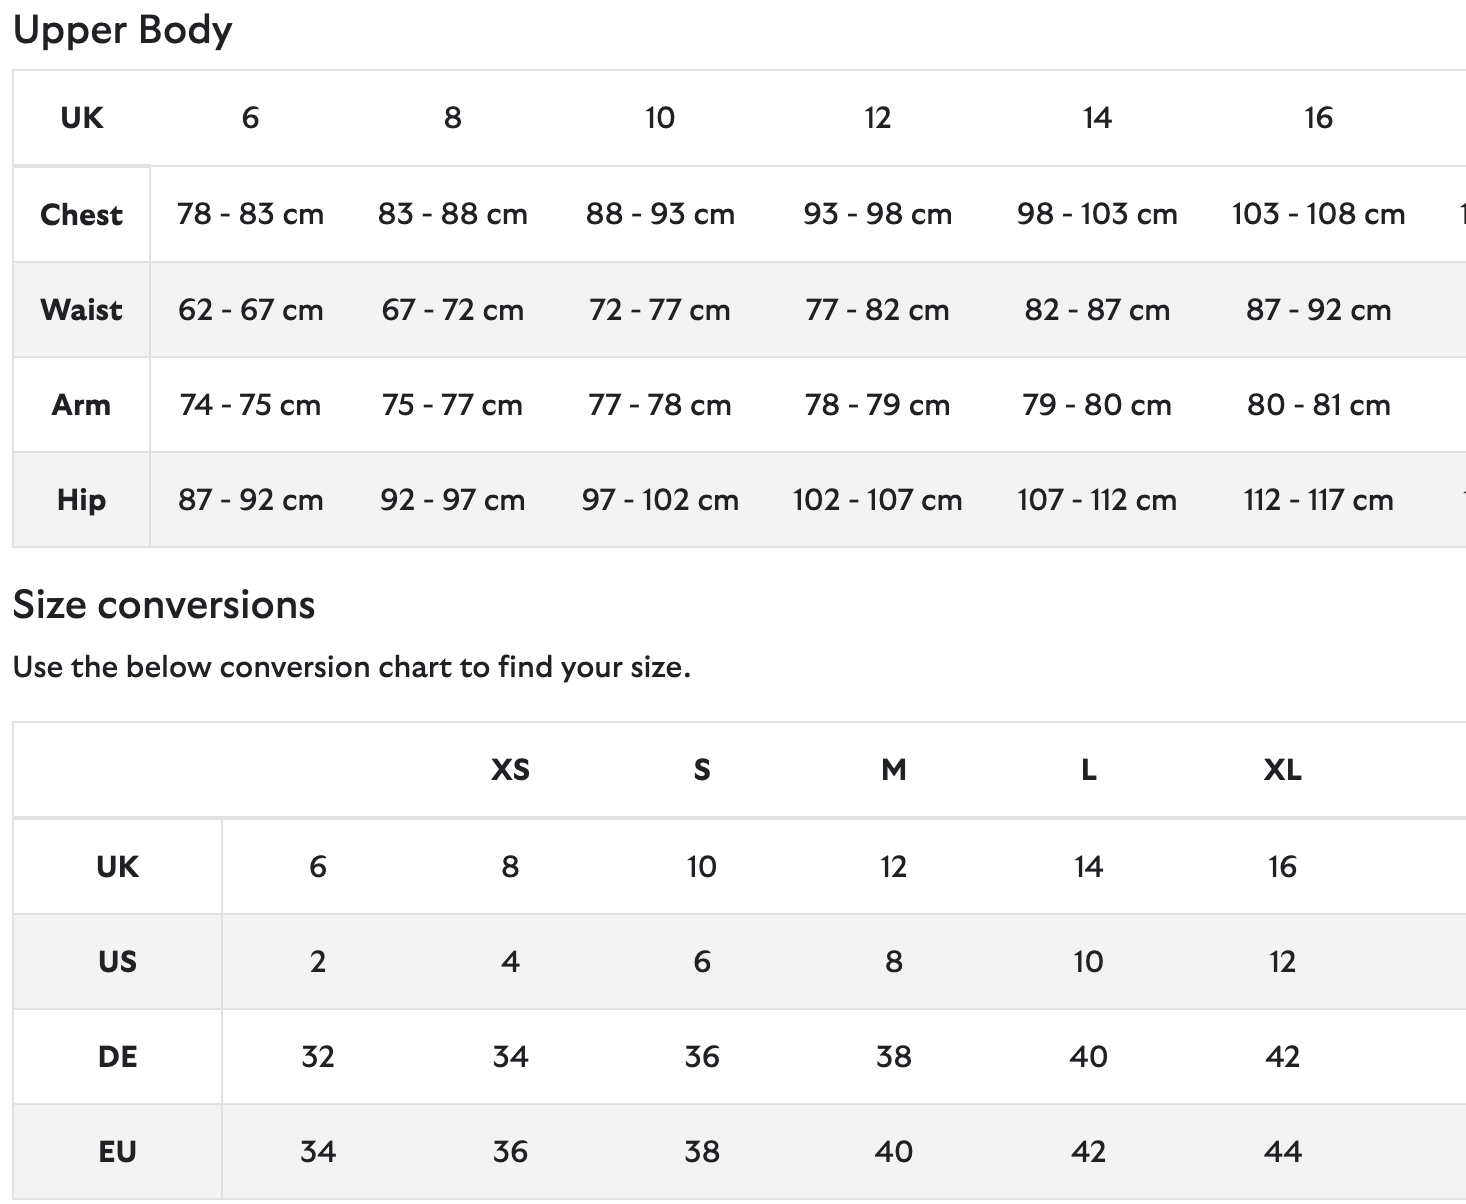The width and height of the screenshot is (1466, 1204).
Task: Select the XS column header
Action: point(510,769)
